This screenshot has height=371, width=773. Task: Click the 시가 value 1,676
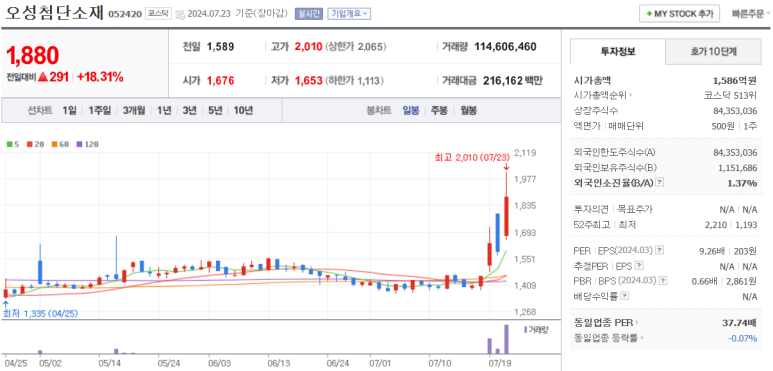[x=220, y=81]
